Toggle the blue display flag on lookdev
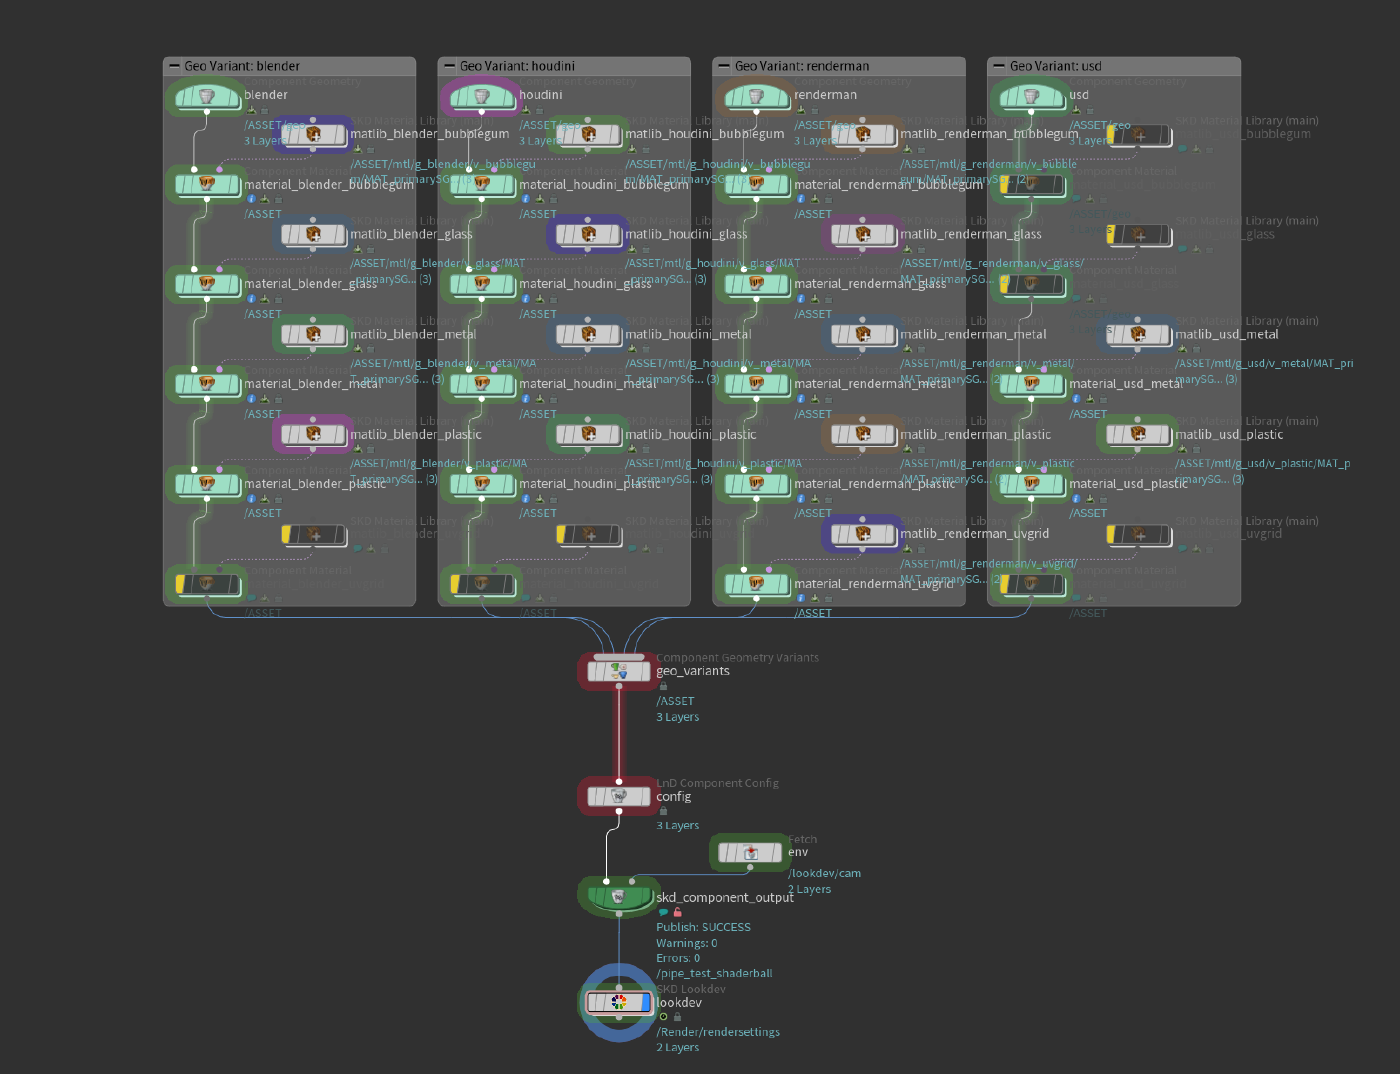This screenshot has width=1400, height=1074. point(646,1002)
